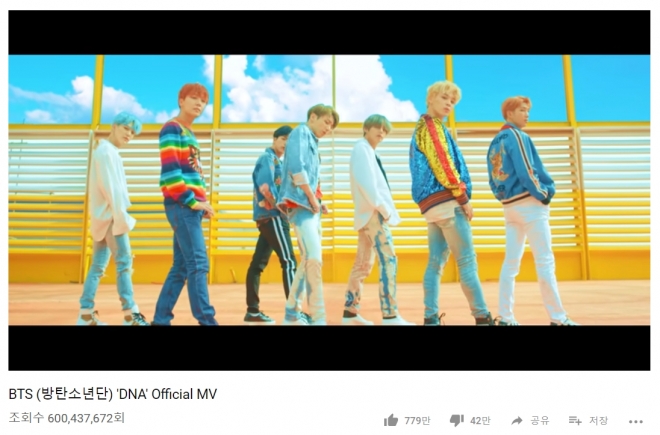Image resolution: width=660 pixels, height=435 pixels.
Task: Click the share arrow icon
Action: (x=517, y=420)
